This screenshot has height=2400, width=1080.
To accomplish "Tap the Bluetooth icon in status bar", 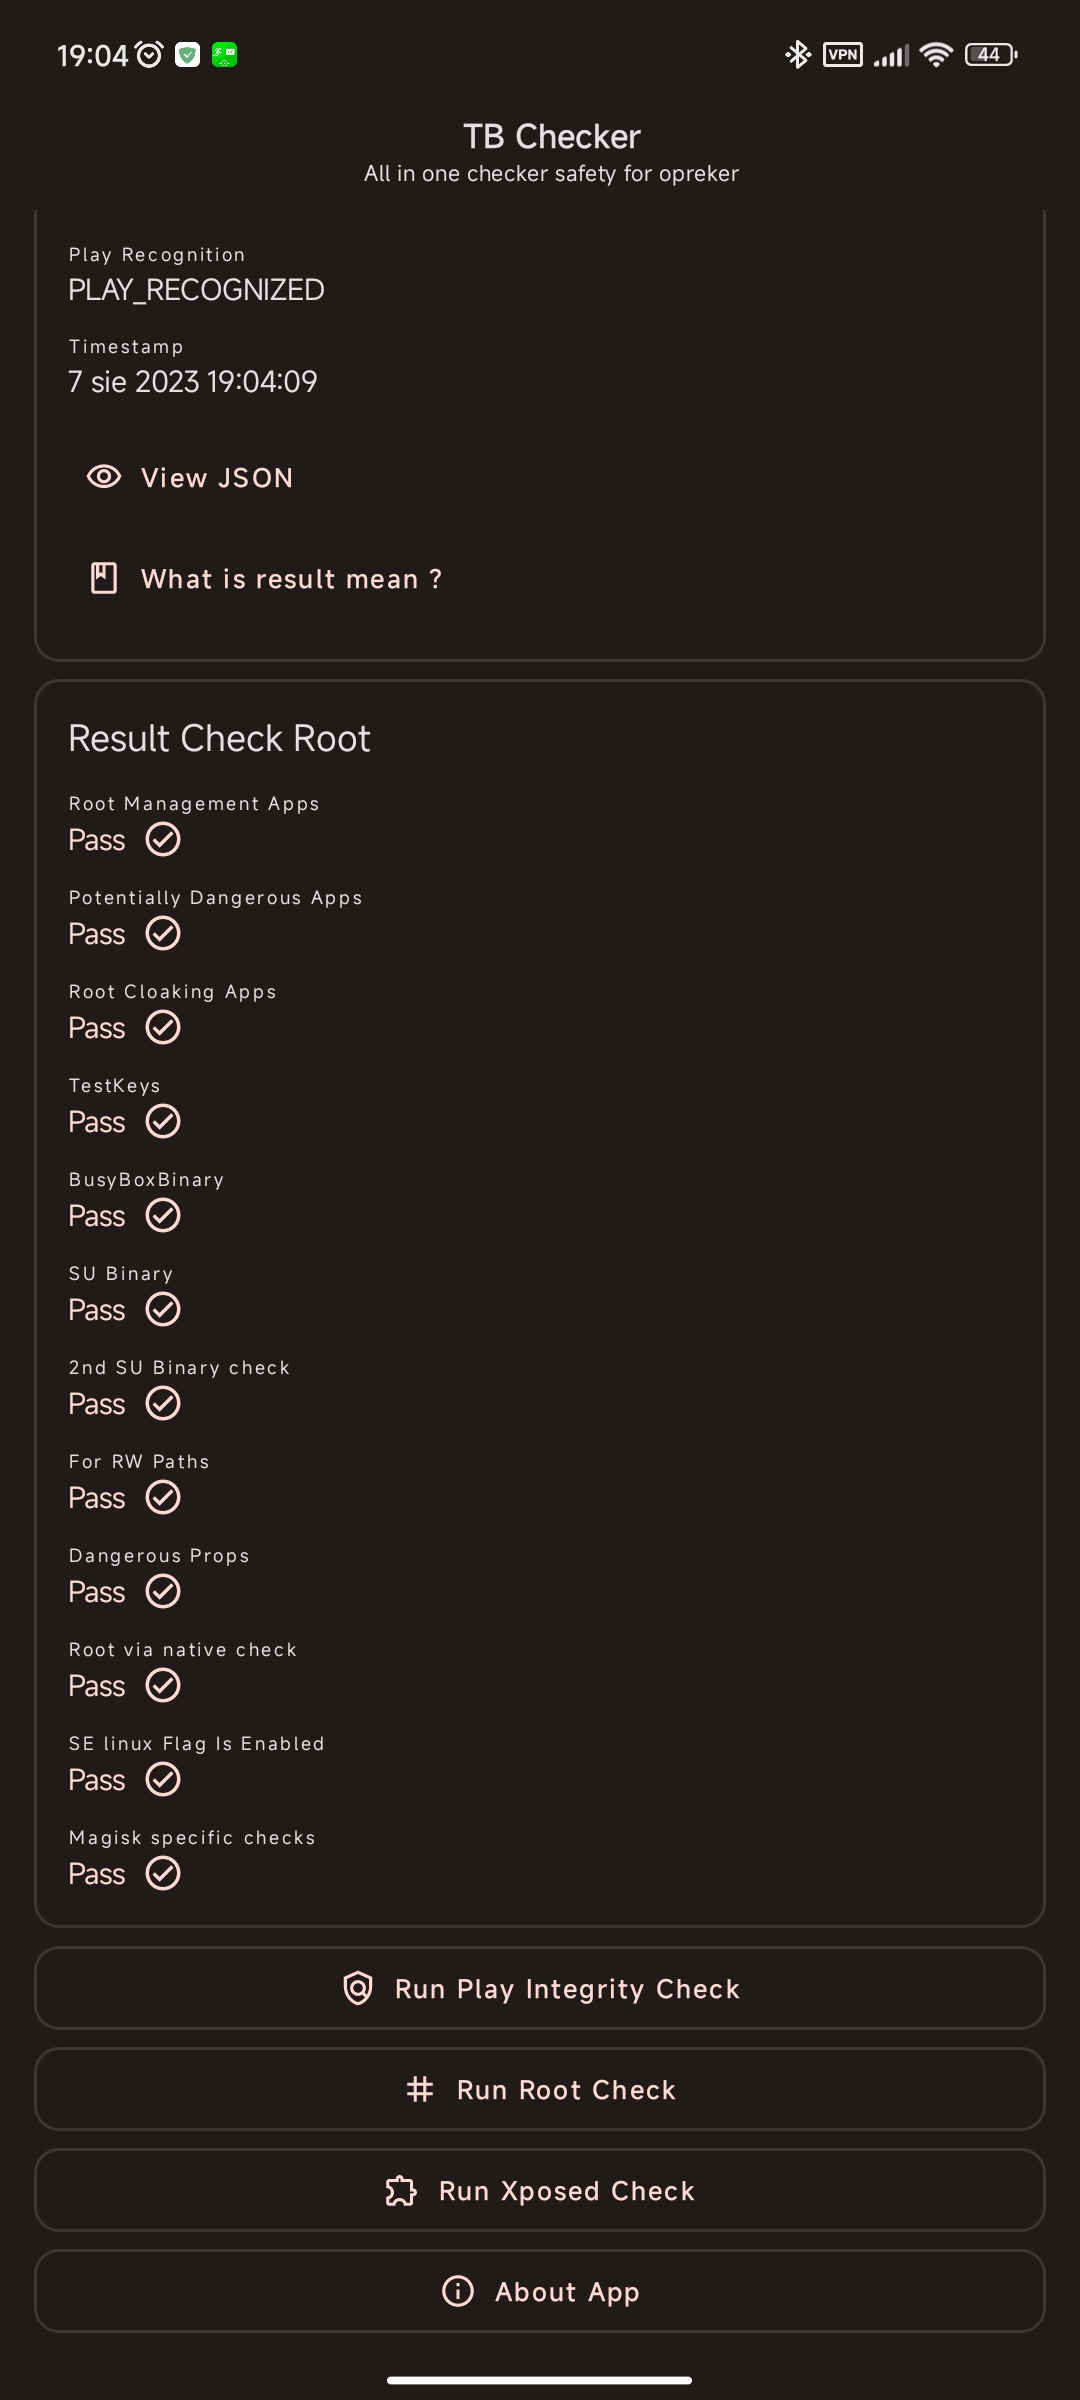I will [797, 54].
